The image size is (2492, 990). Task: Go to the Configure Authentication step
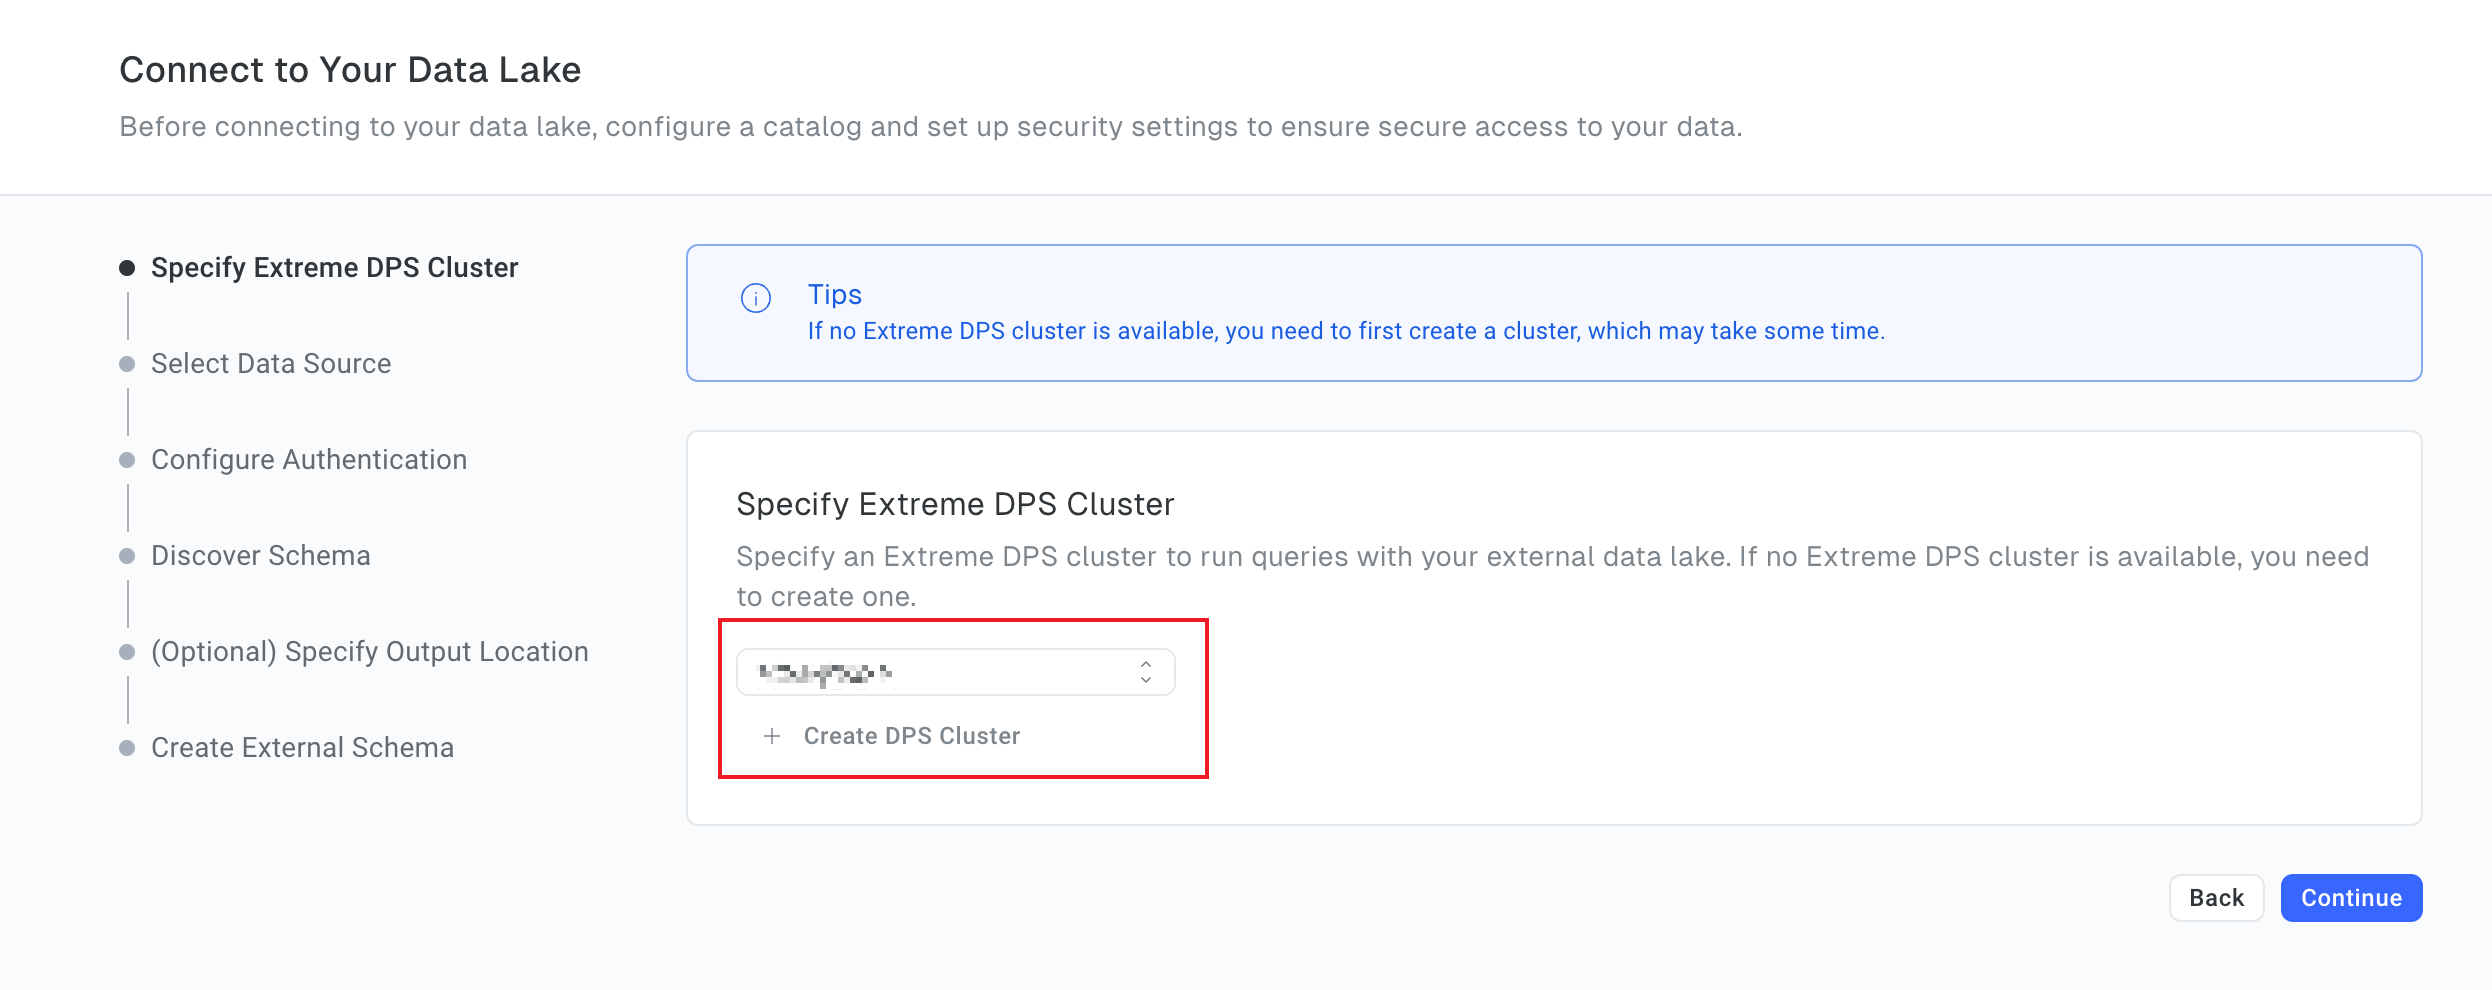[309, 460]
